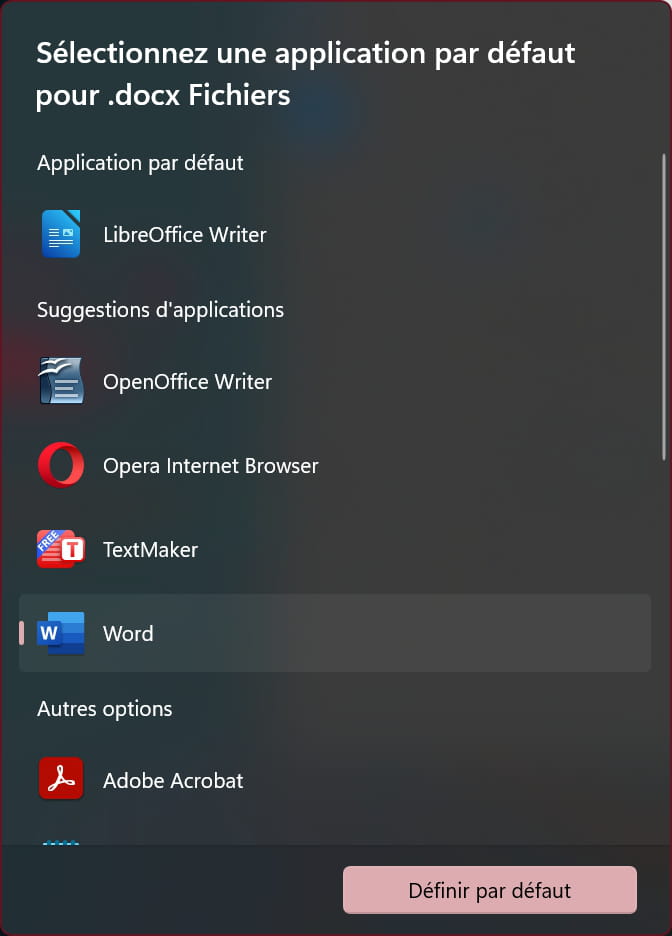This screenshot has width=672, height=936.
Task: Click the TextMaker FREE icon
Action: [x=61, y=549]
